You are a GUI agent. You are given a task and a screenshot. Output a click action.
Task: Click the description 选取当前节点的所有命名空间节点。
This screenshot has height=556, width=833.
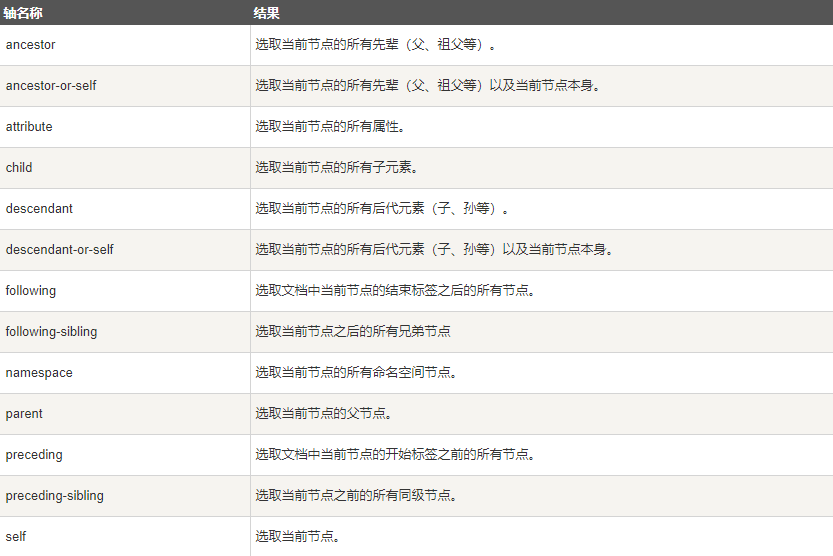356,373
